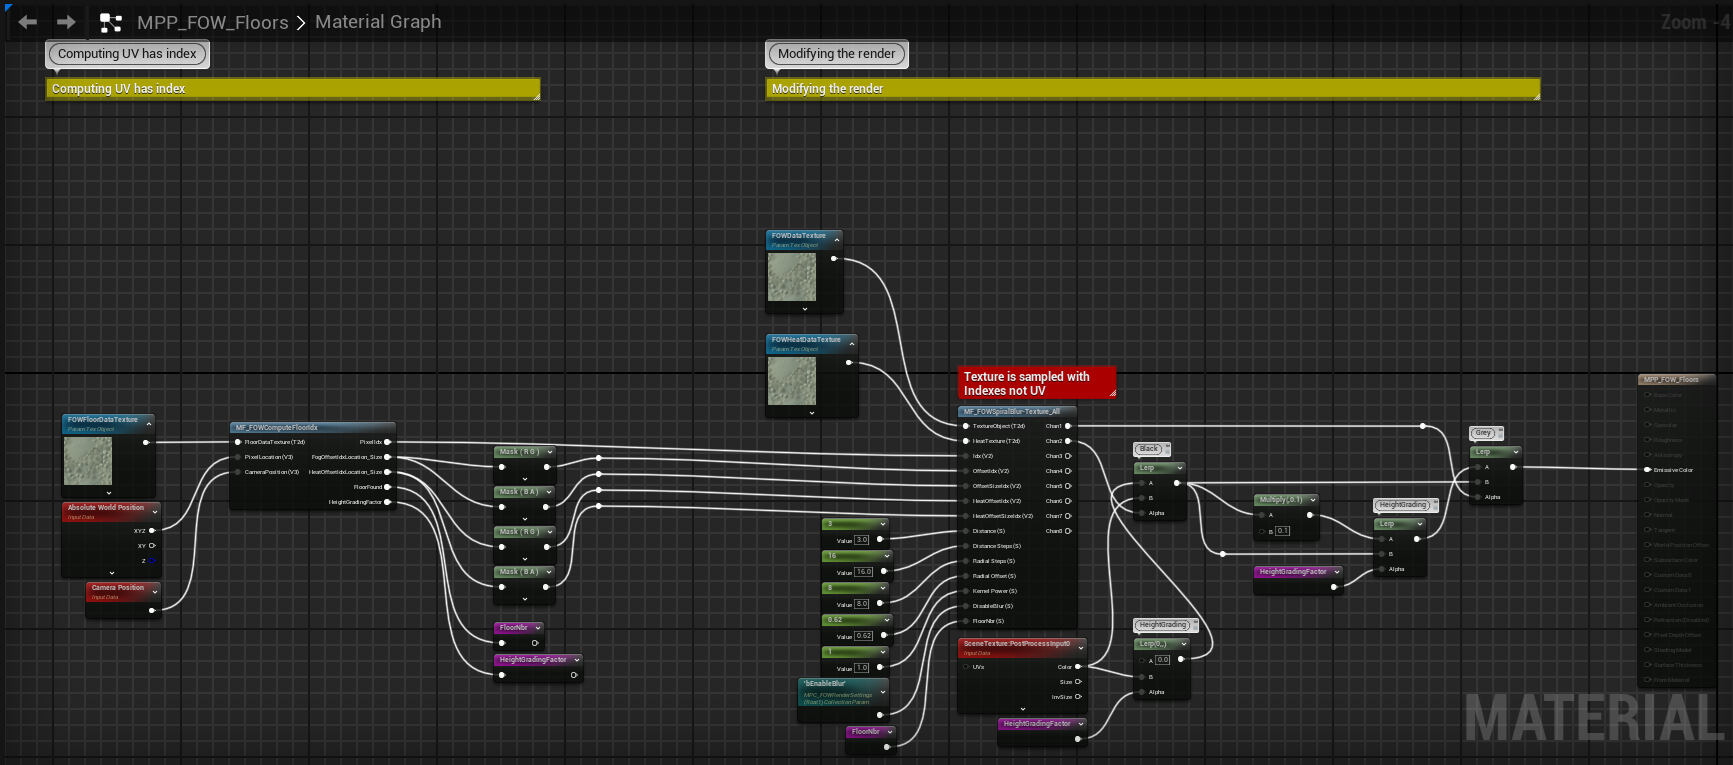The width and height of the screenshot is (1733, 765).
Task: Click the 'Computing UV has index' comment bubble
Action: pos(127,54)
